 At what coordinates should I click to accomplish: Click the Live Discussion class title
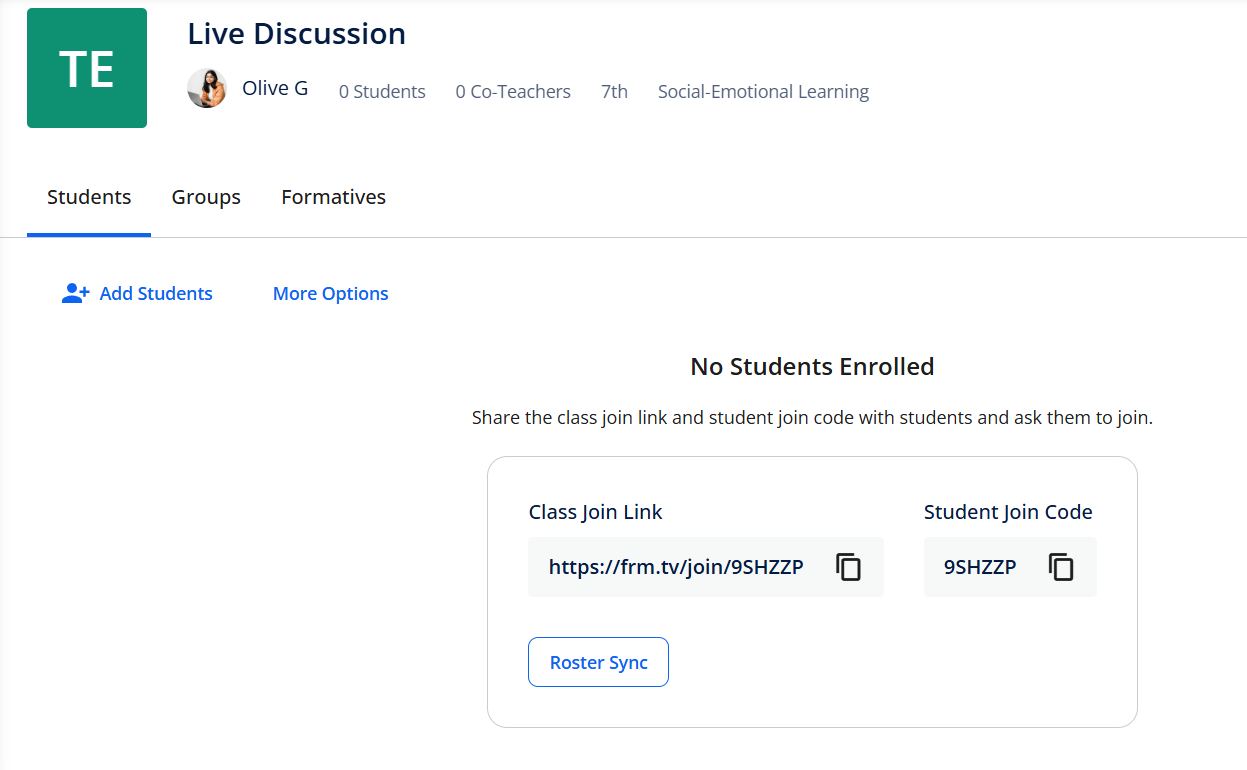click(297, 33)
